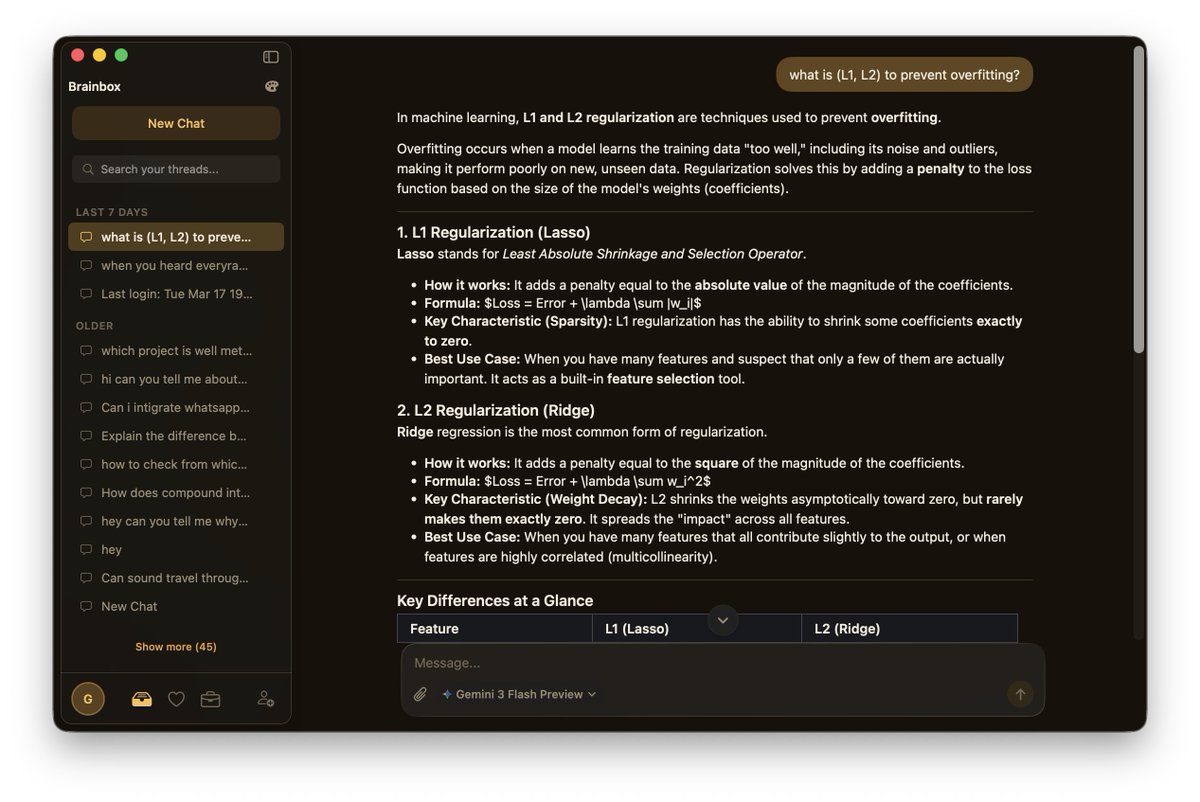Click the 'LAST 7 DAYS' section label

click(112, 212)
